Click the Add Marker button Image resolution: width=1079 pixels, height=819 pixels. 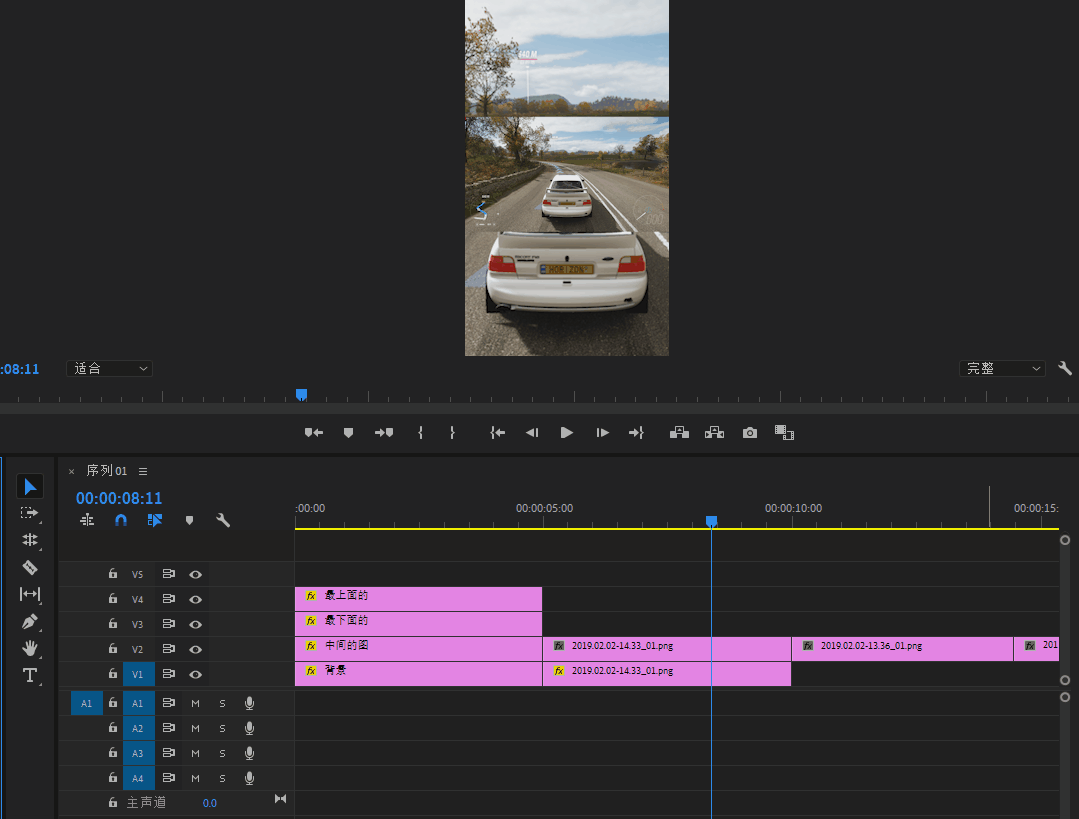pyautogui.click(x=348, y=433)
